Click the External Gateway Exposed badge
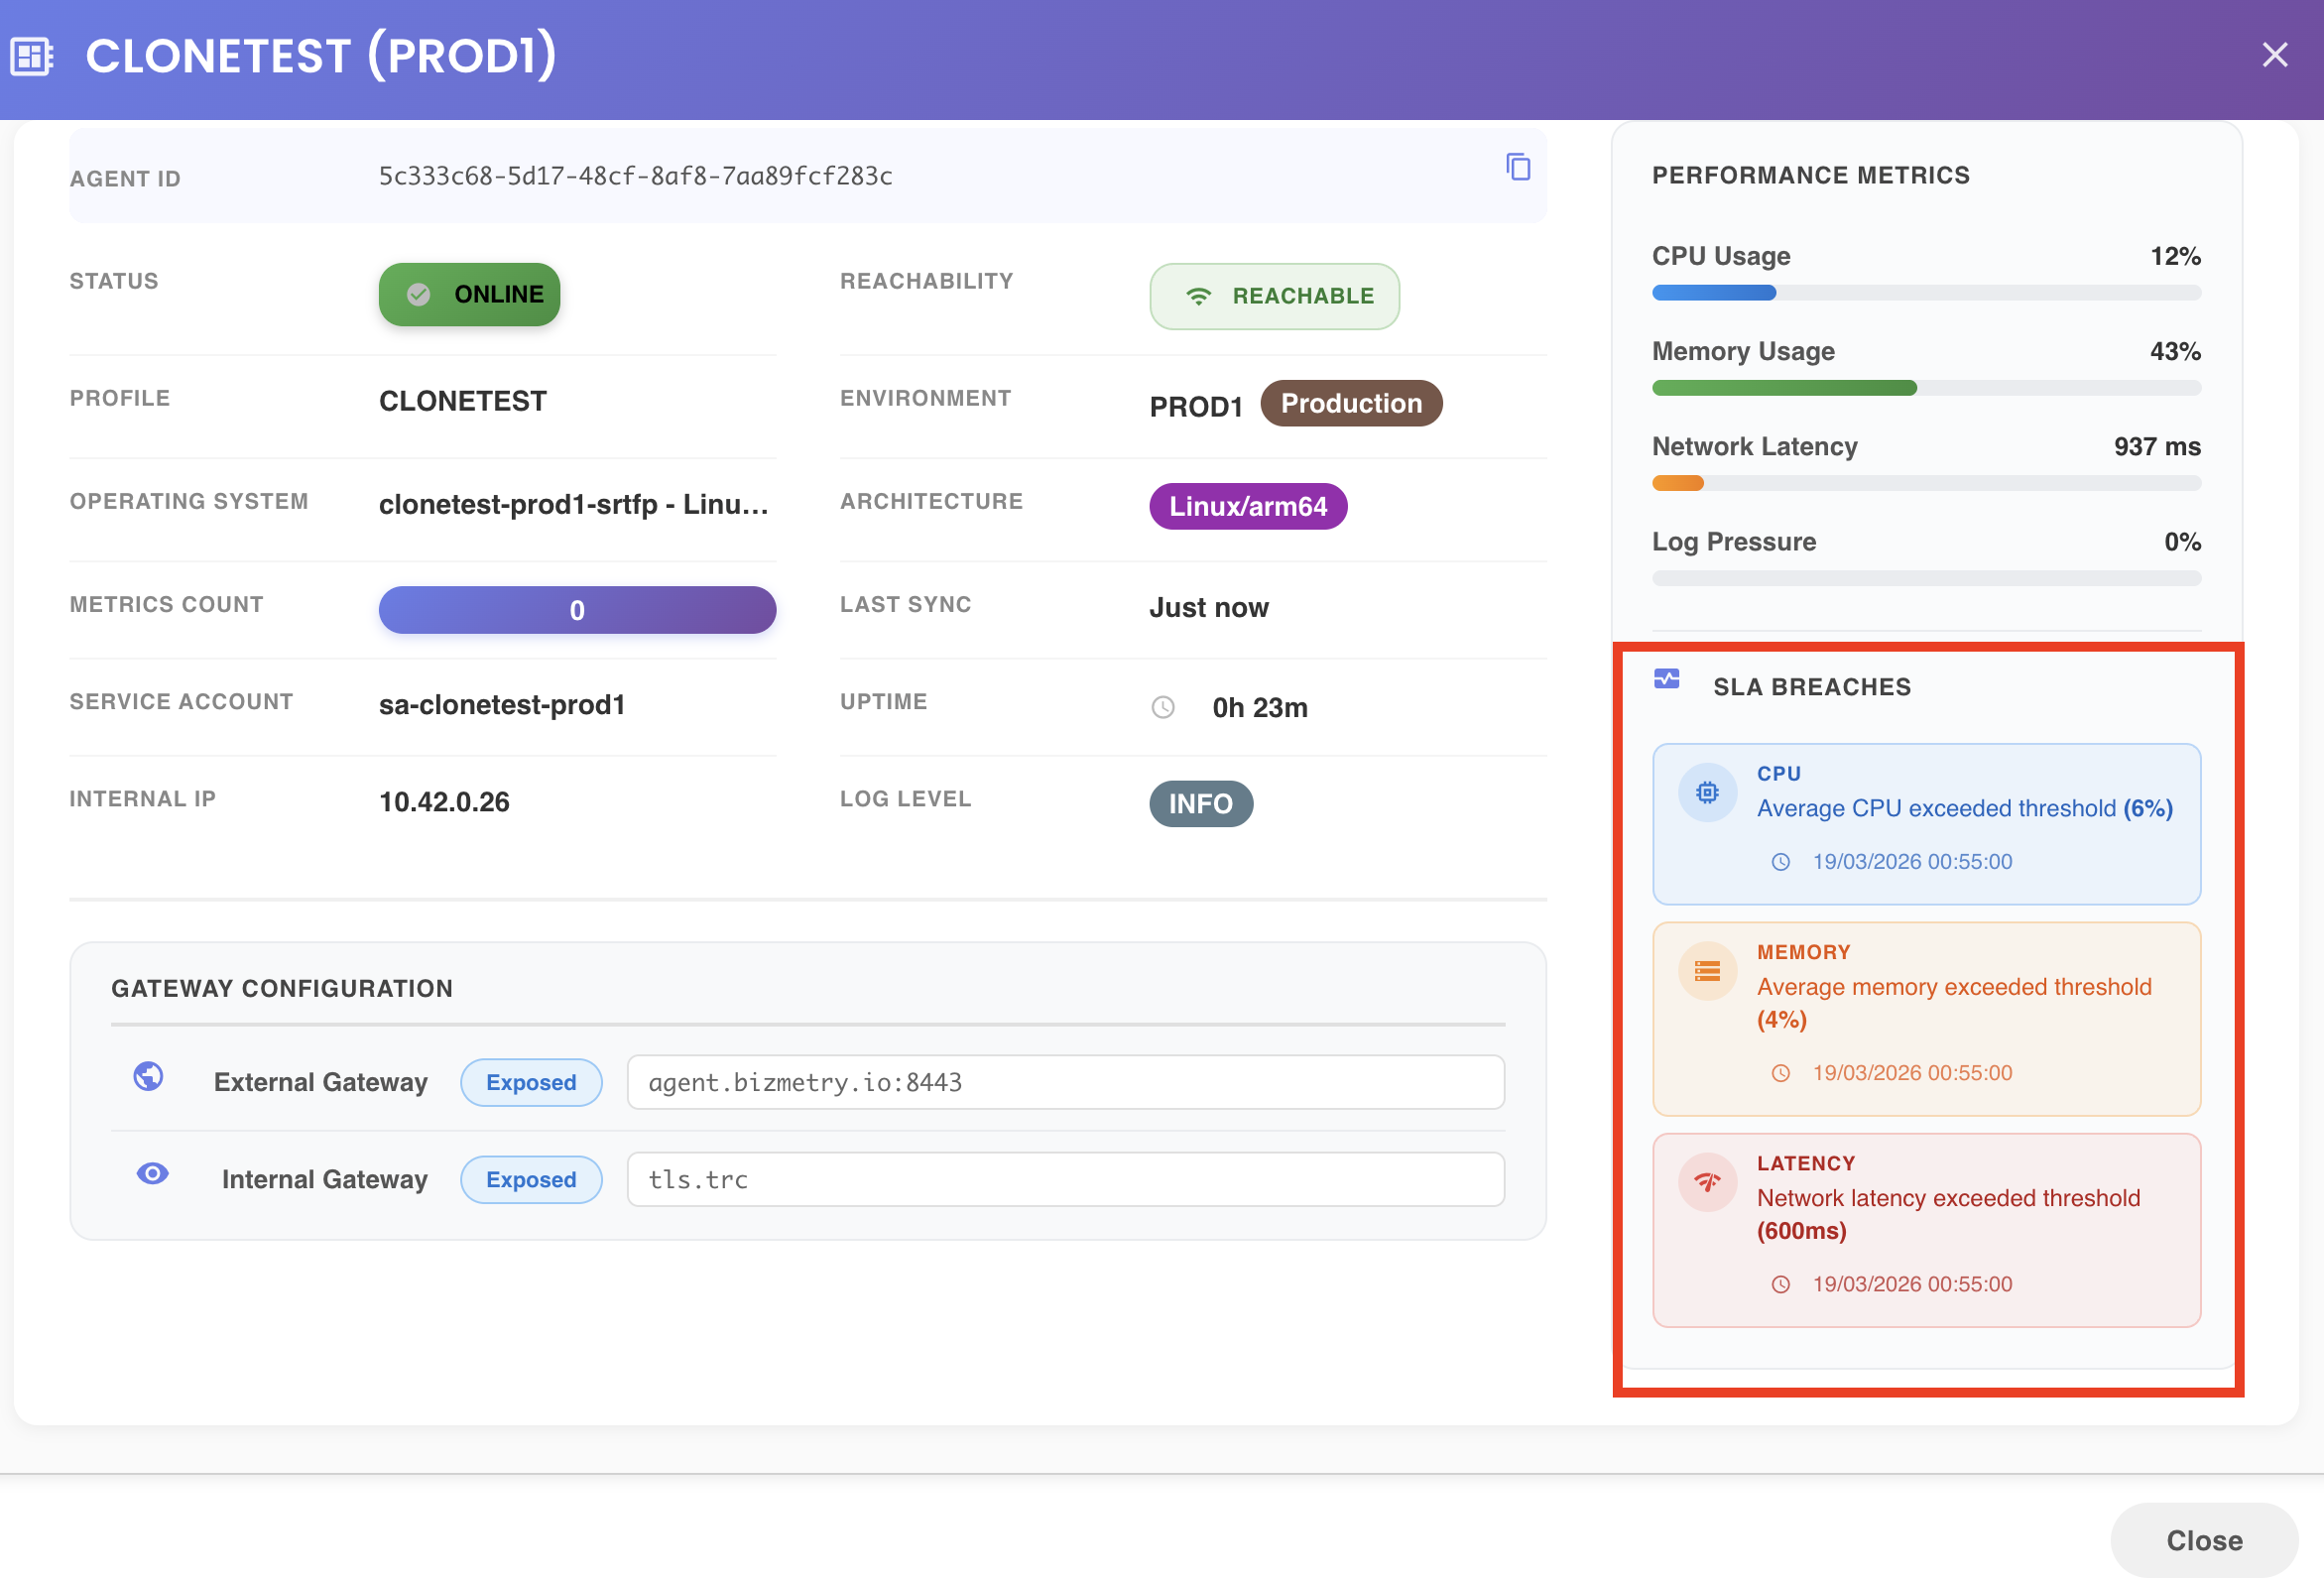Screen dimensions: 2324x1583 [531, 1083]
